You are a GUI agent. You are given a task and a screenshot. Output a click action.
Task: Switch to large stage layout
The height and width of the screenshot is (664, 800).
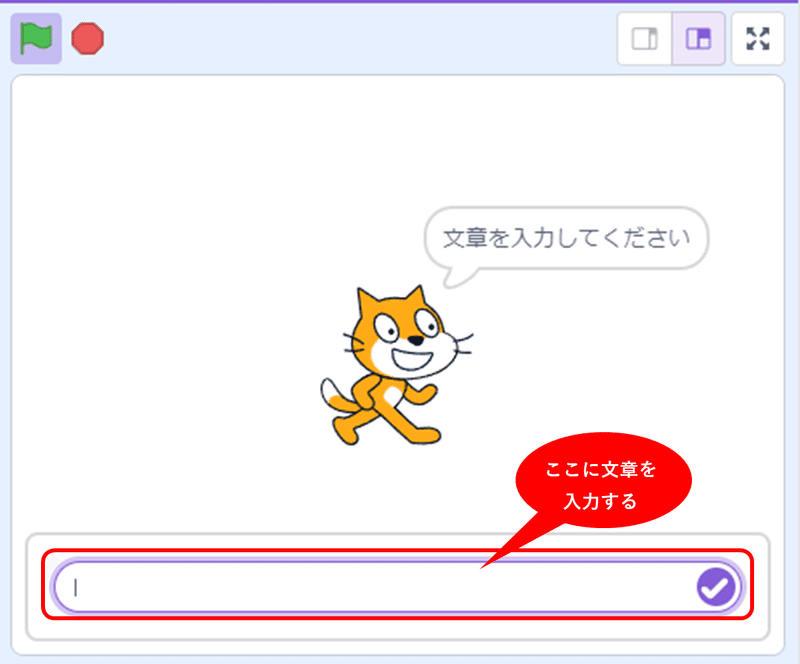698,39
